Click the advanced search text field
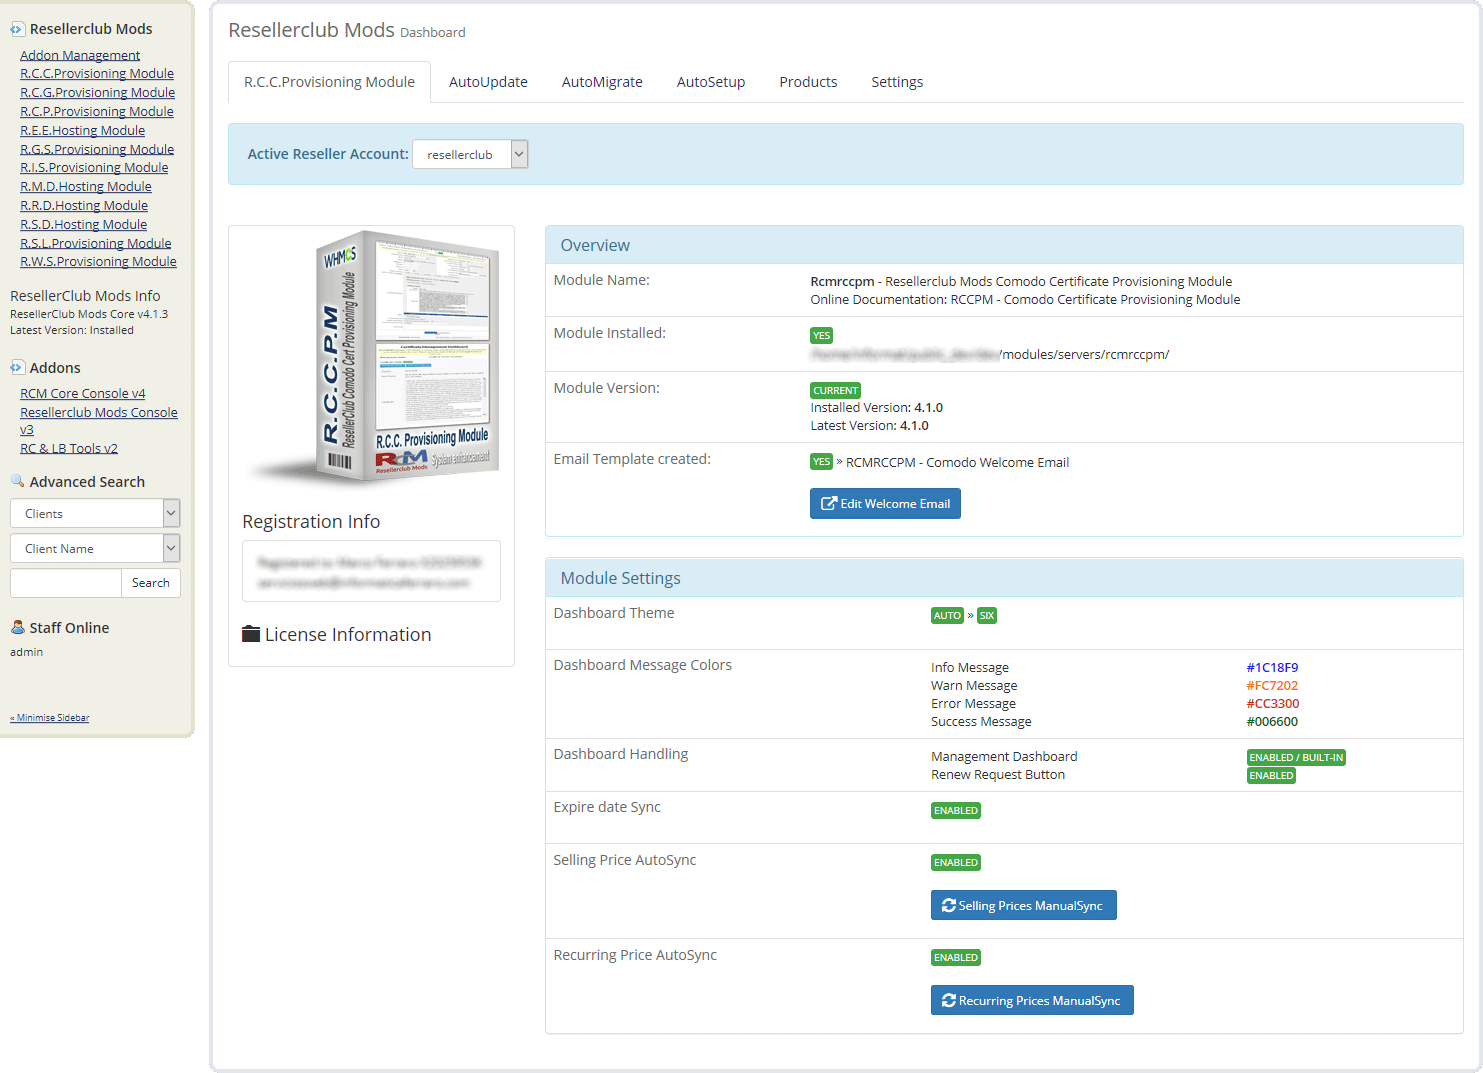Screen dimensions: 1483x1073 click(66, 583)
